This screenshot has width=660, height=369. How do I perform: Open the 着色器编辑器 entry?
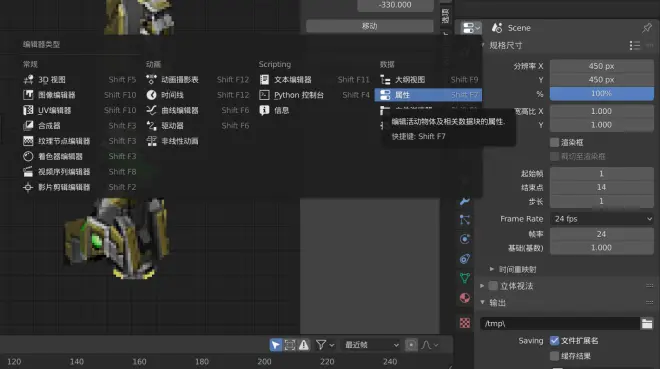coord(80,156)
